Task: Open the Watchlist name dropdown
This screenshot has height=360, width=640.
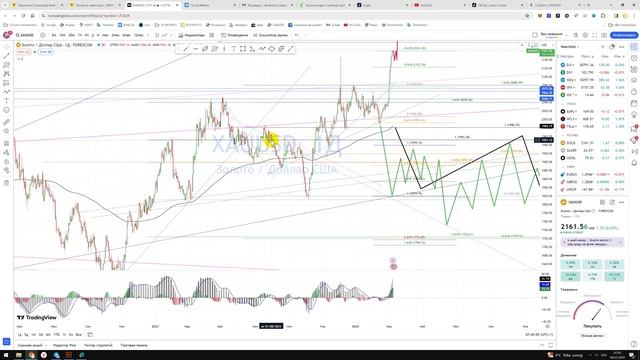Action: tap(570, 47)
